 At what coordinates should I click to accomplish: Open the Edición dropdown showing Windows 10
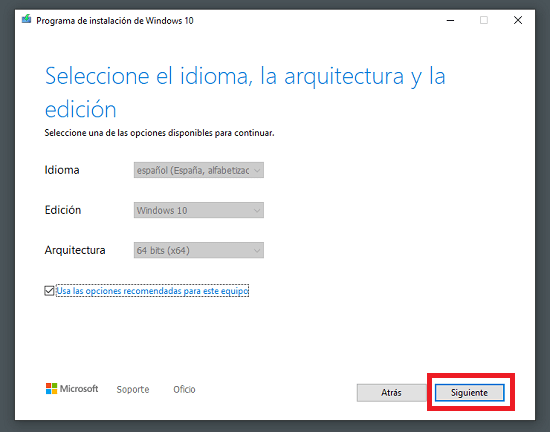tap(199, 210)
